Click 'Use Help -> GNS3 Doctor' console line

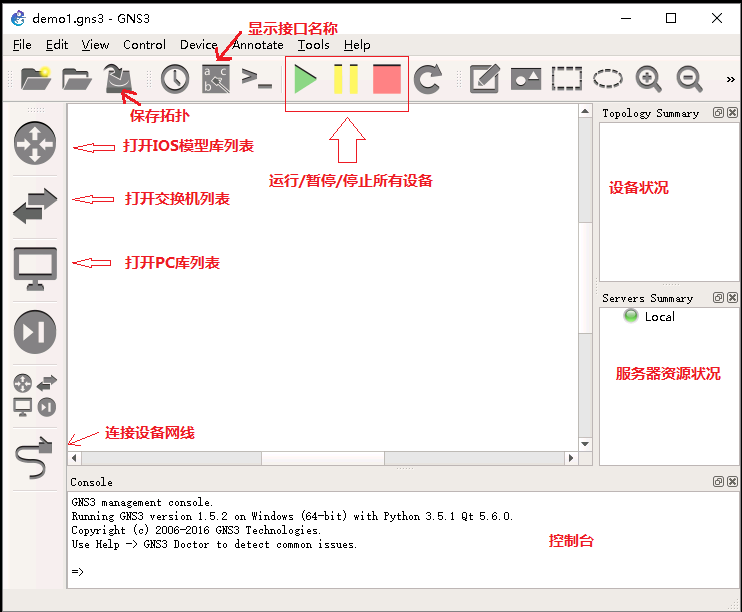214,544
